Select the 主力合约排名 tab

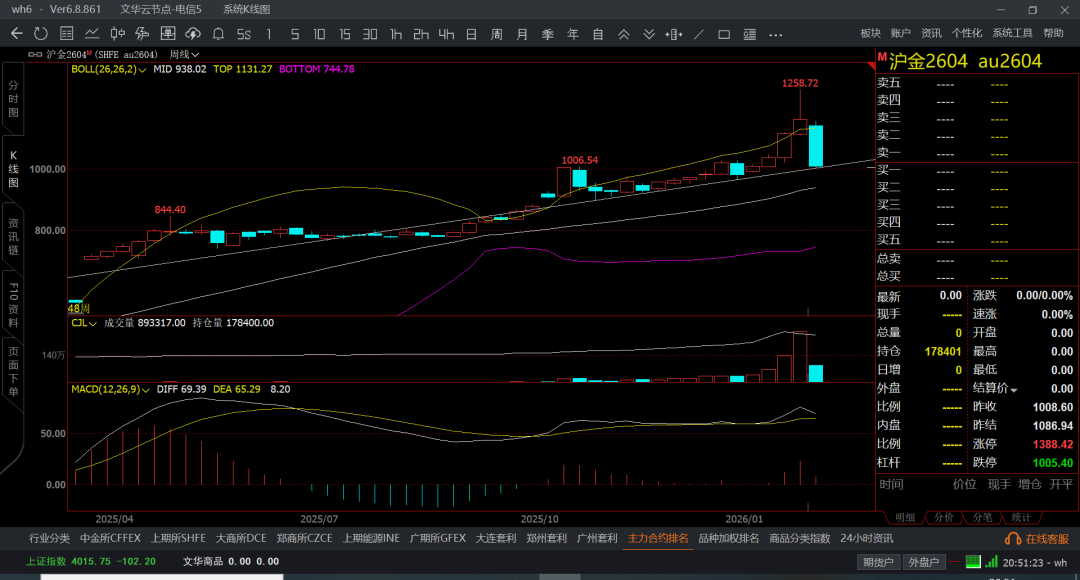658,538
